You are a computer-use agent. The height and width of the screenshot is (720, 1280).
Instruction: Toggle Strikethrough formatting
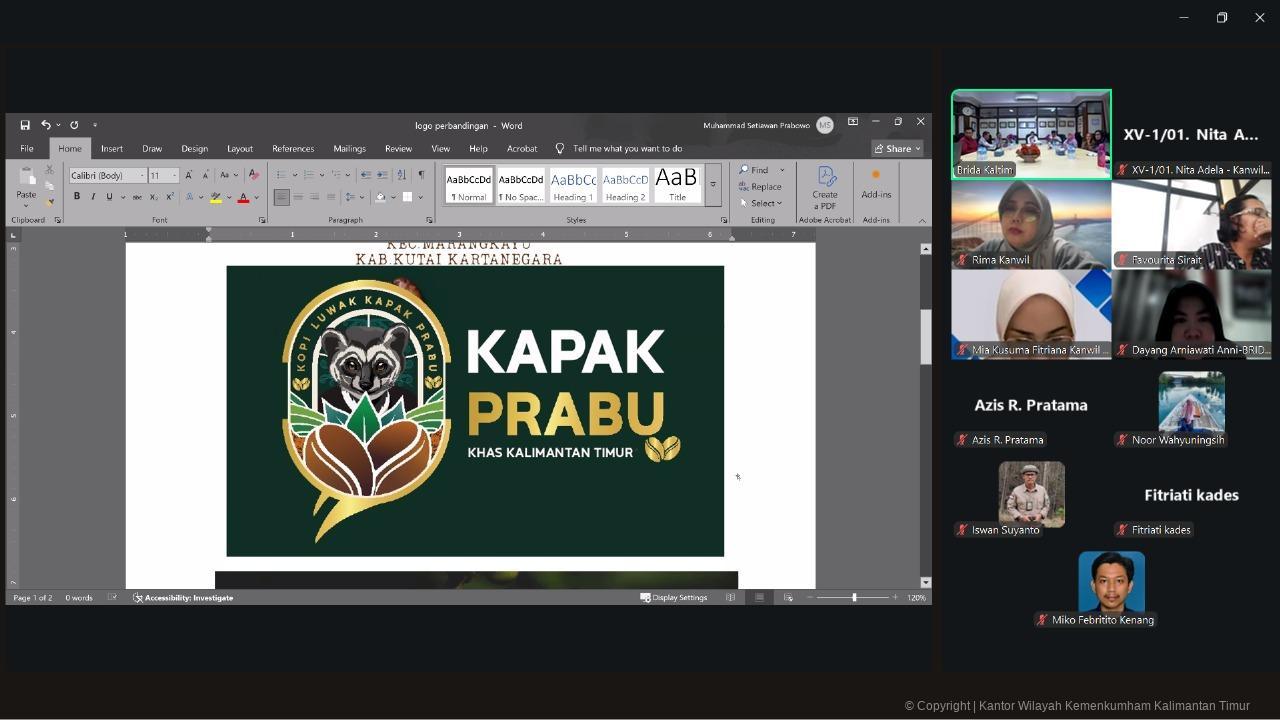(138, 197)
